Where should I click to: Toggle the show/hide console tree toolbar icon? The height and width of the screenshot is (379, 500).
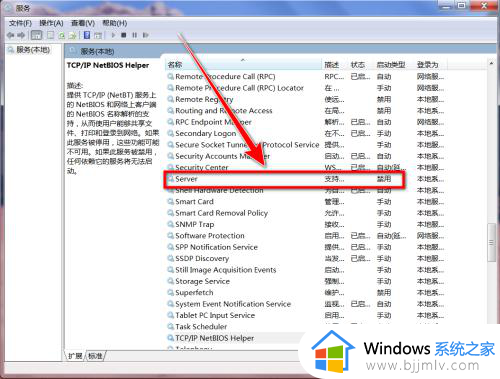pyautogui.click(x=36, y=35)
